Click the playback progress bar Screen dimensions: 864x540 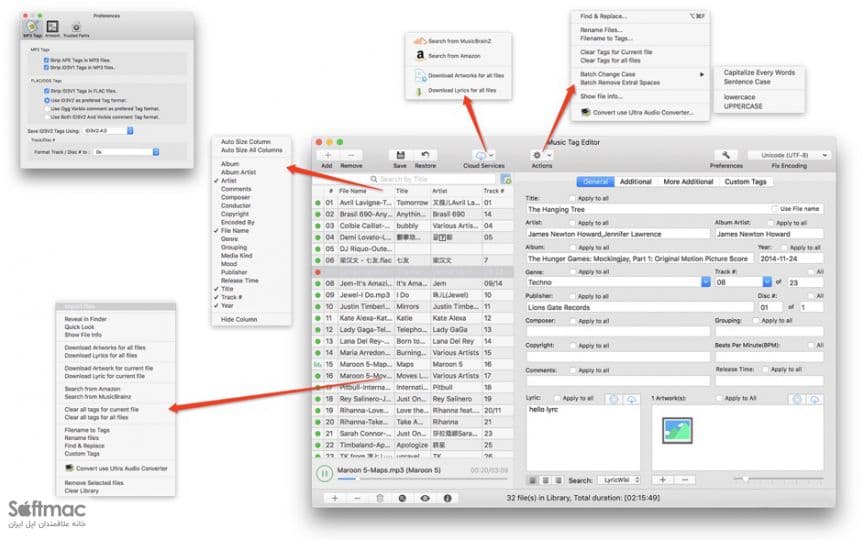pyautogui.click(x=422, y=479)
